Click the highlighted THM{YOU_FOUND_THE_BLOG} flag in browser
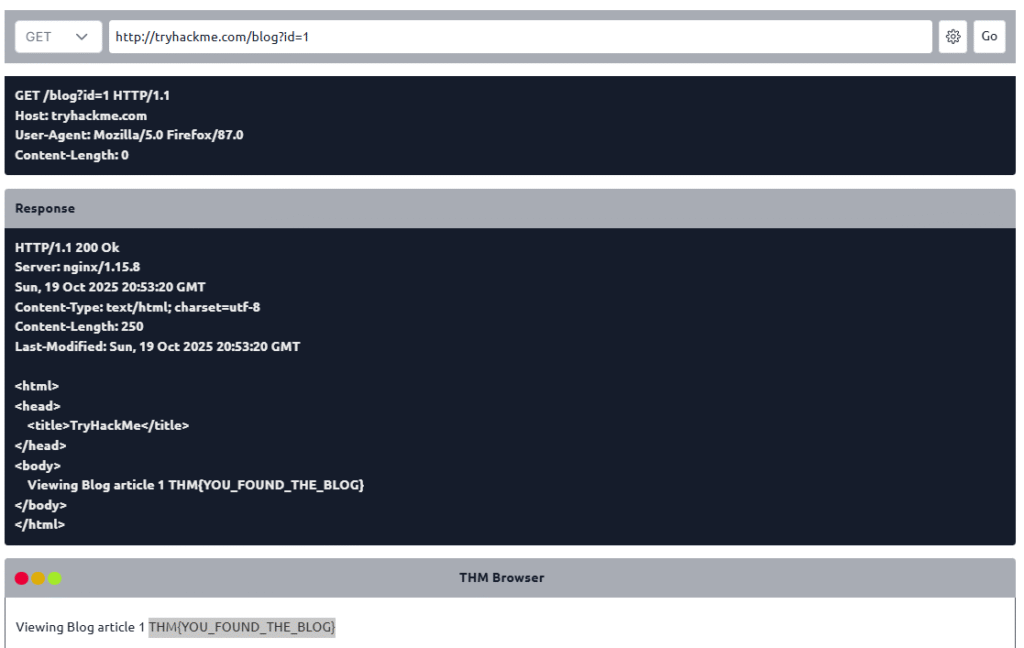This screenshot has height=648, width=1024. (242, 627)
